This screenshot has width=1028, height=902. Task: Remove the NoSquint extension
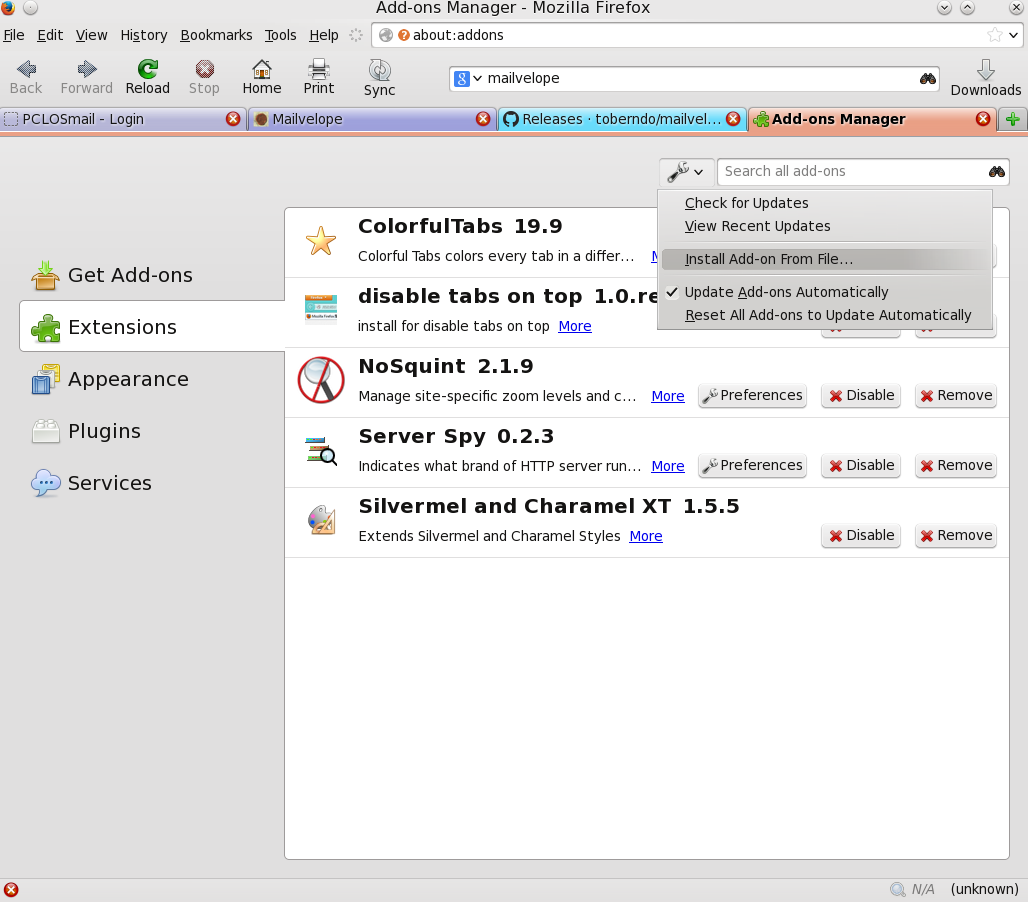pos(956,396)
